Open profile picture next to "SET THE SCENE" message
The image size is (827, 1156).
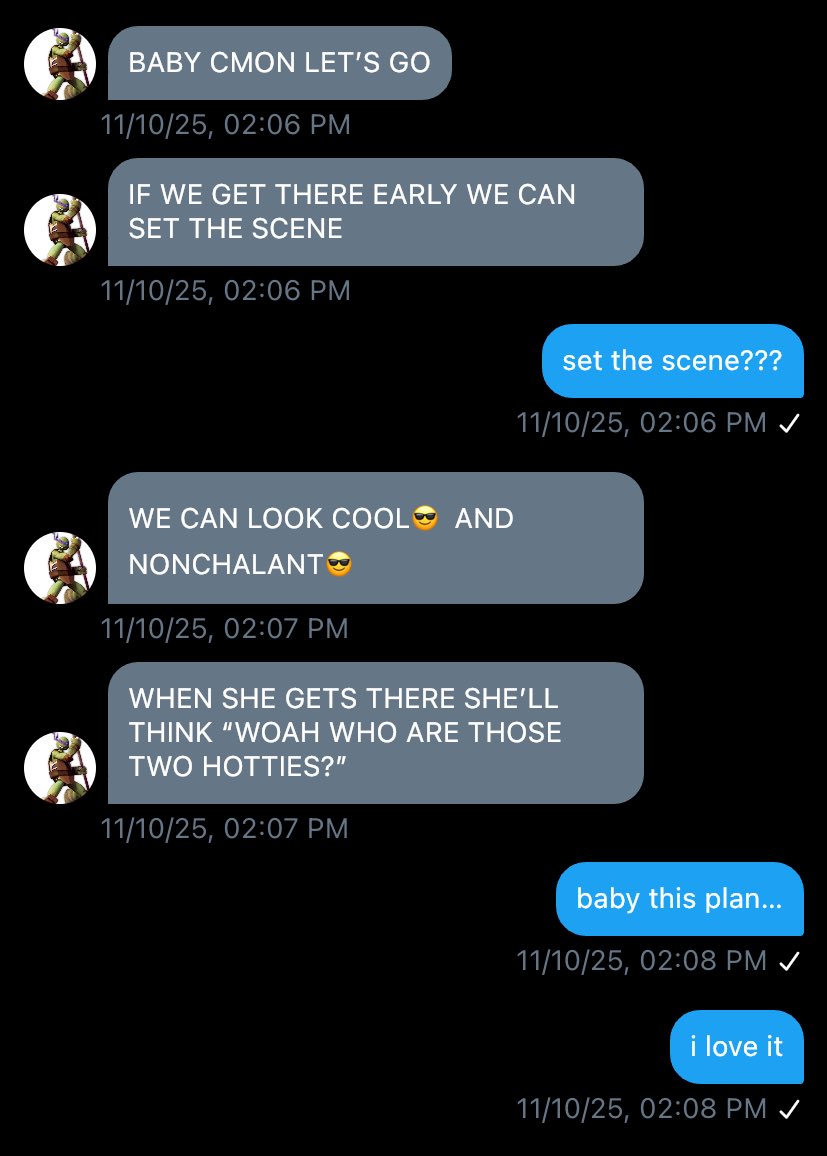pyautogui.click(x=60, y=229)
